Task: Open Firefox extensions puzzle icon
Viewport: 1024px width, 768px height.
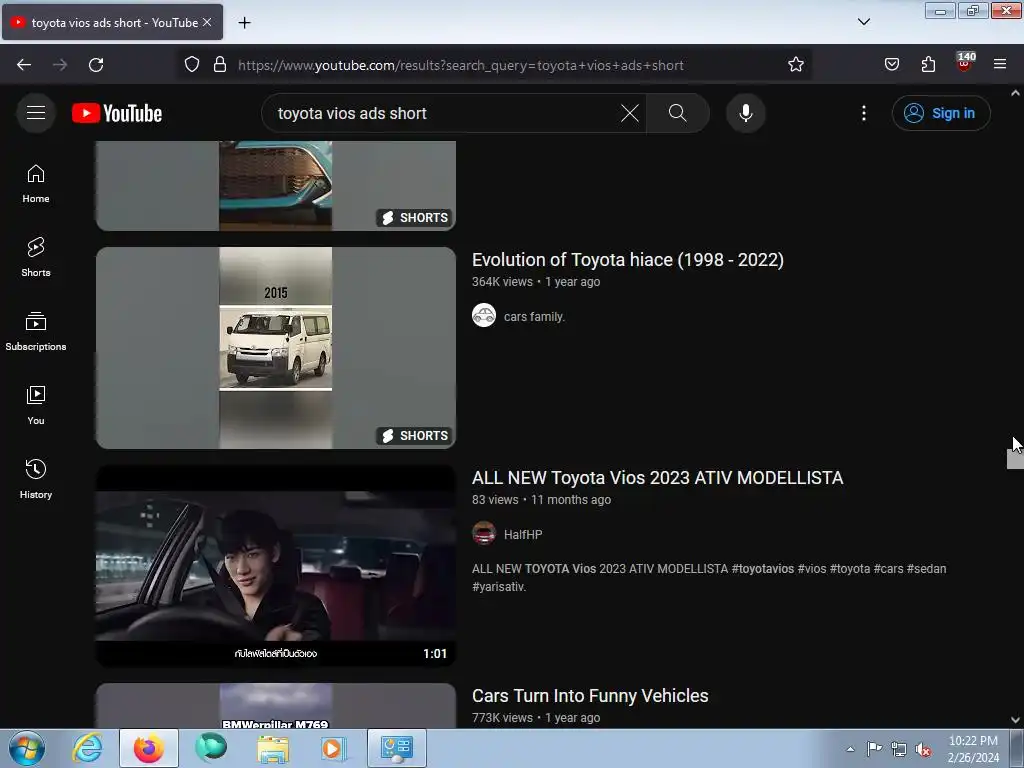Action: tap(928, 65)
